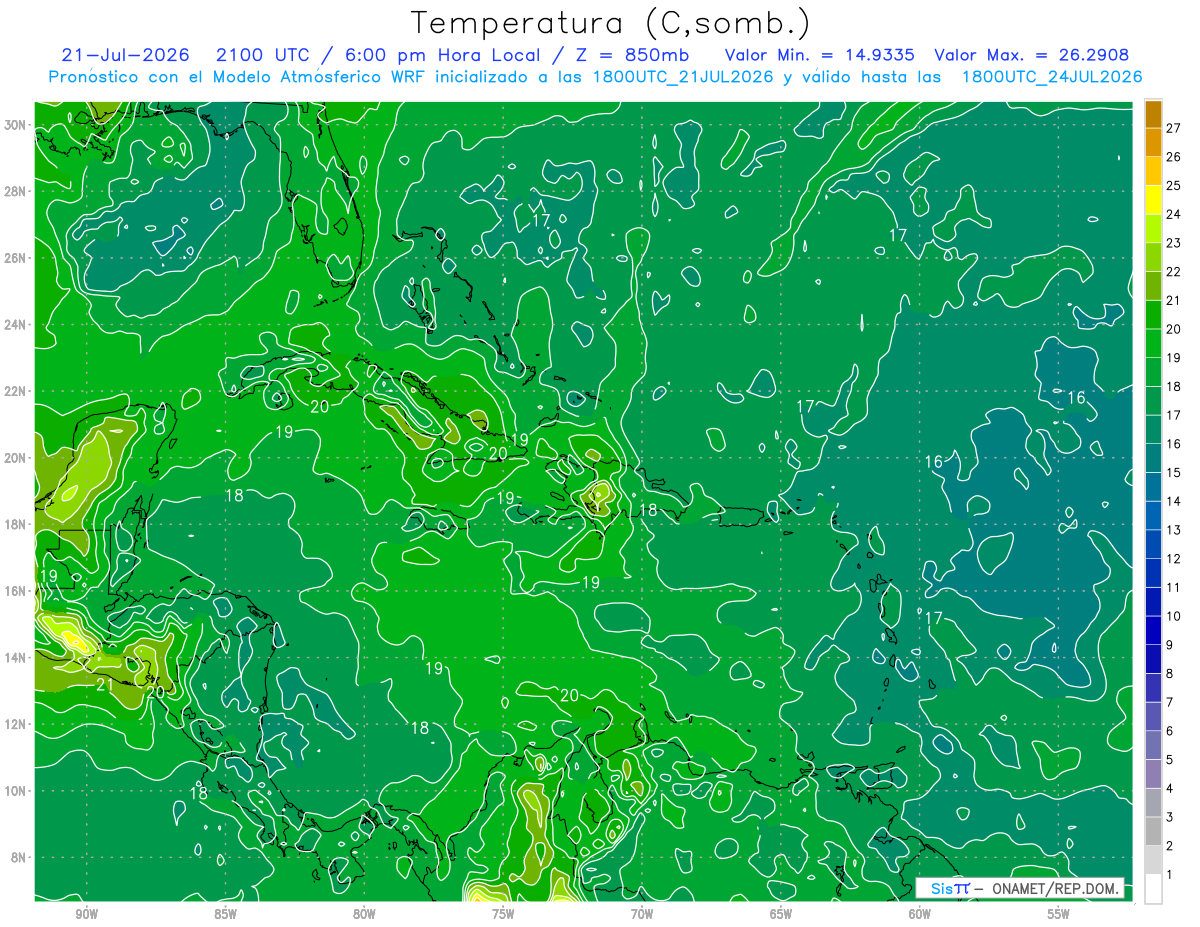Click the 20N latitude axis label
This screenshot has height=927, width=1200.
[x=15, y=458]
